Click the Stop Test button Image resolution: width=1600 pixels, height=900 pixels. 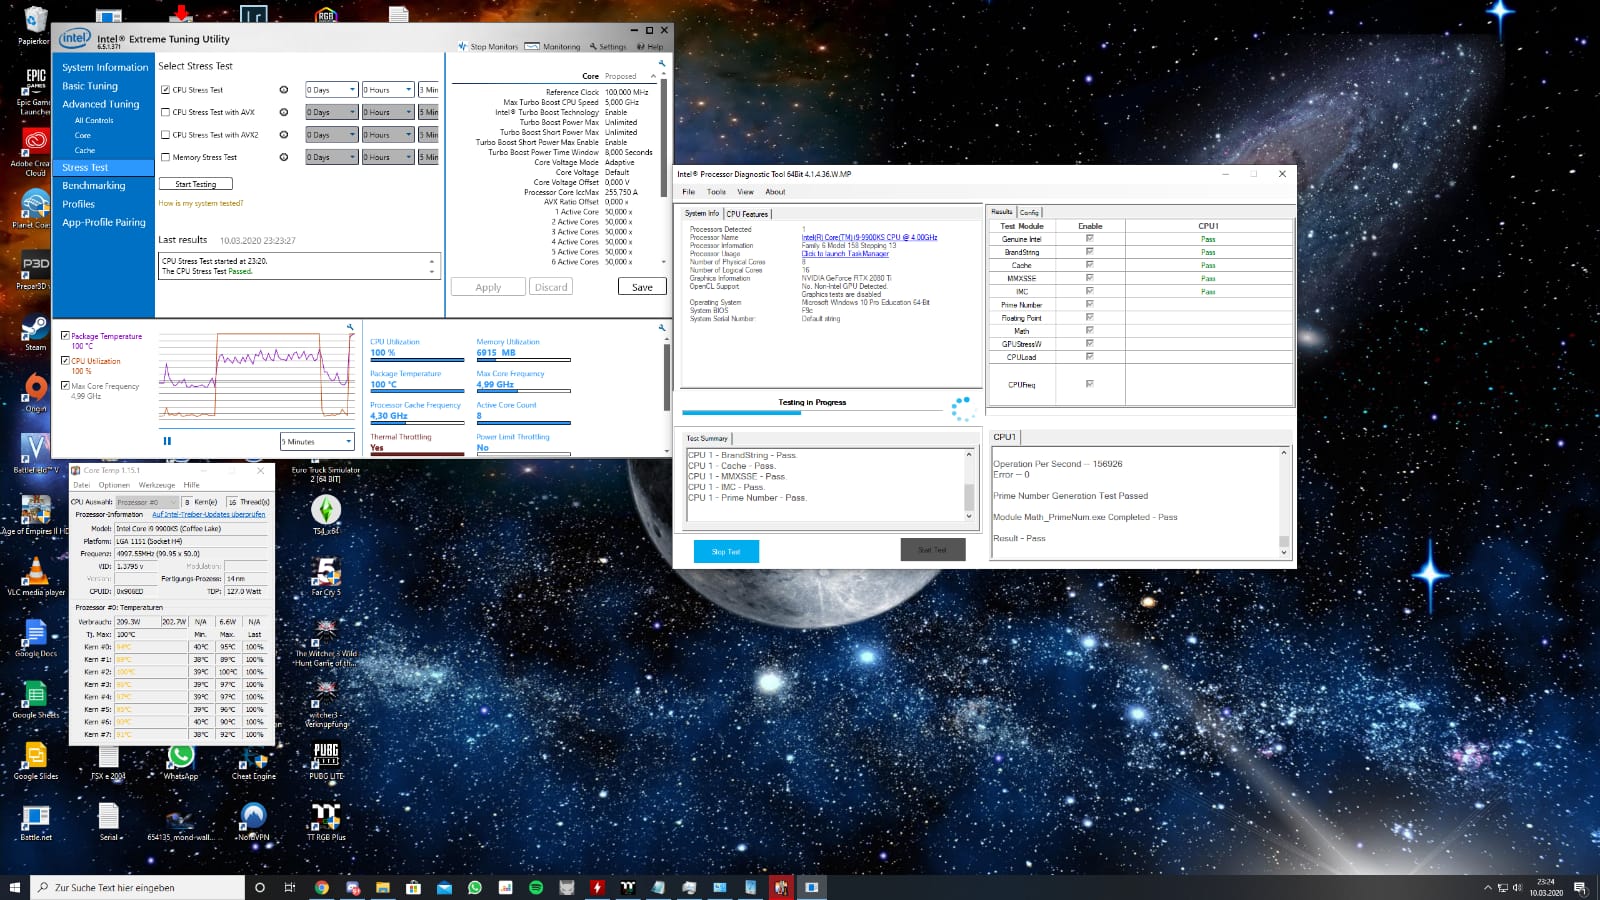726,551
